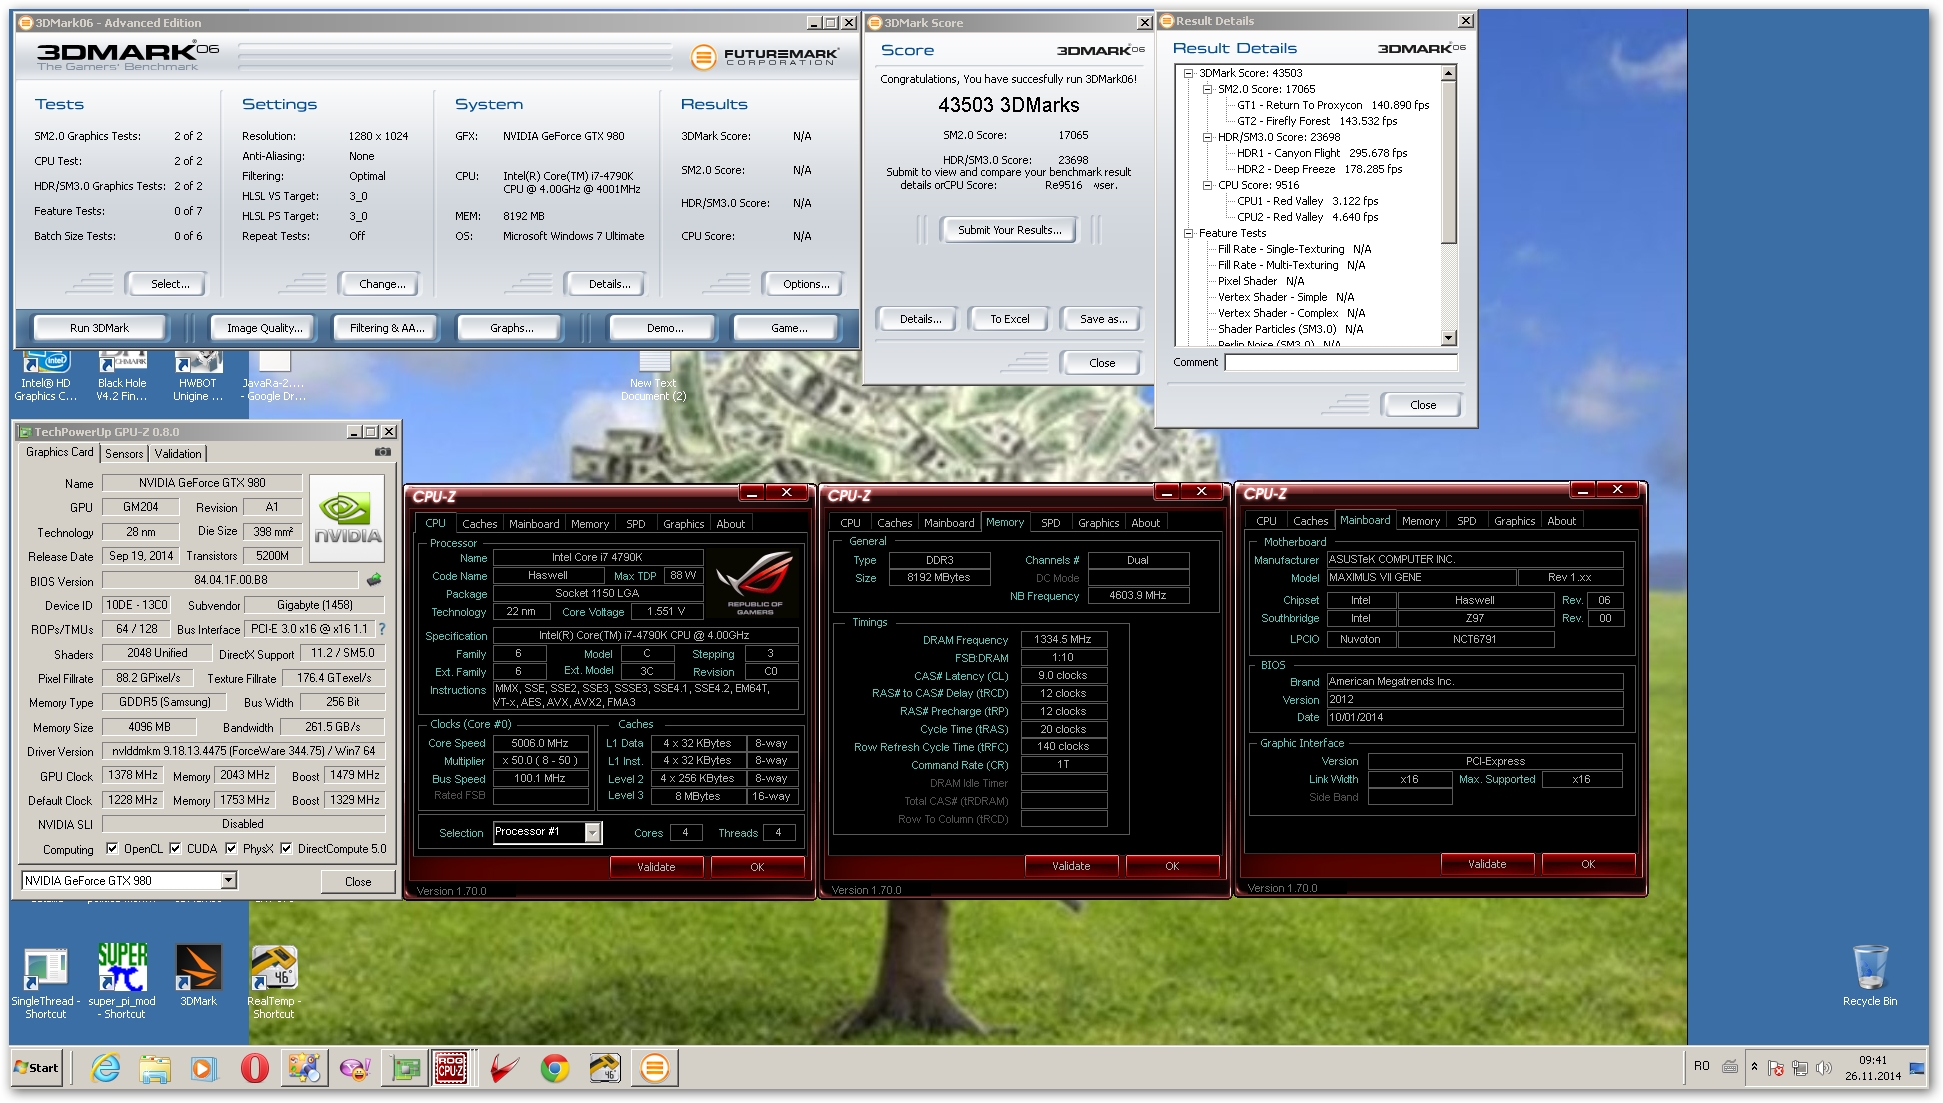The height and width of the screenshot is (1103, 1943).
Task: Collapse HDR/SM3.0 Score tree node
Action: [x=1207, y=137]
